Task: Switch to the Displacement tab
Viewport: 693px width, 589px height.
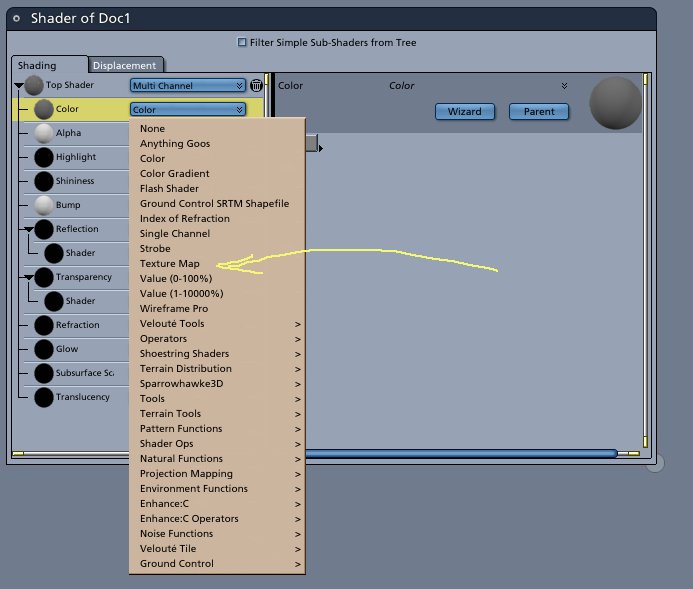Action: tap(124, 65)
